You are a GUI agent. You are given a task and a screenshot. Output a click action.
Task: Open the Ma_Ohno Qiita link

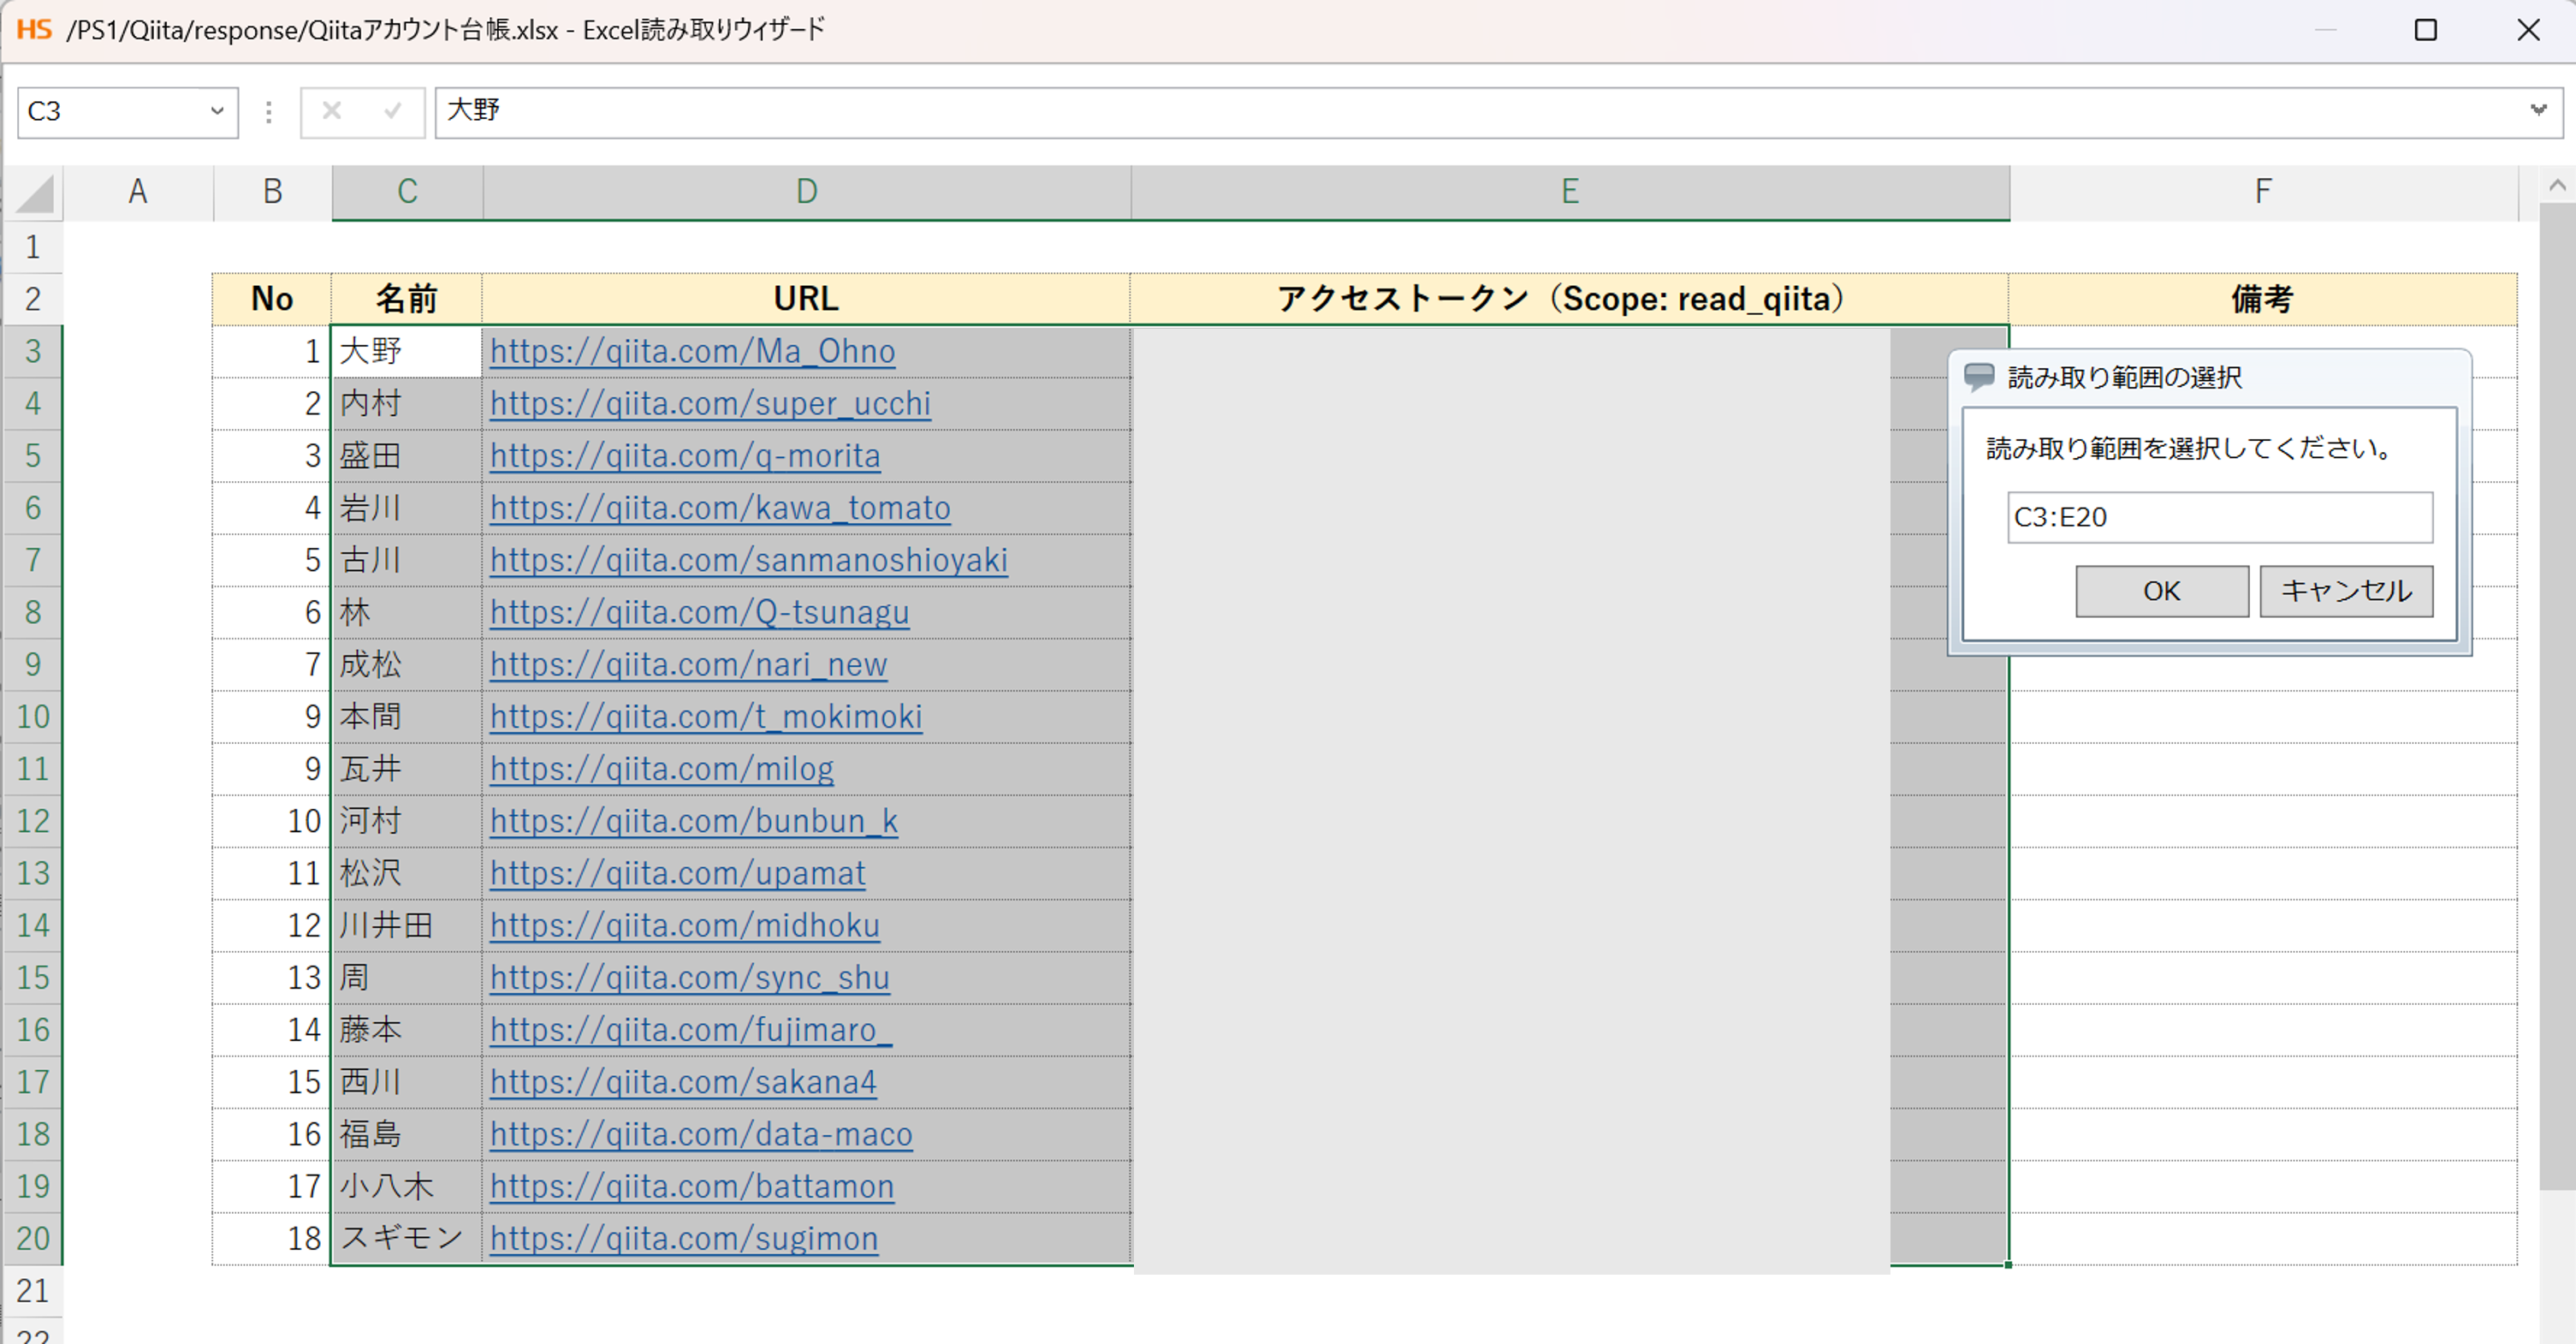692,351
